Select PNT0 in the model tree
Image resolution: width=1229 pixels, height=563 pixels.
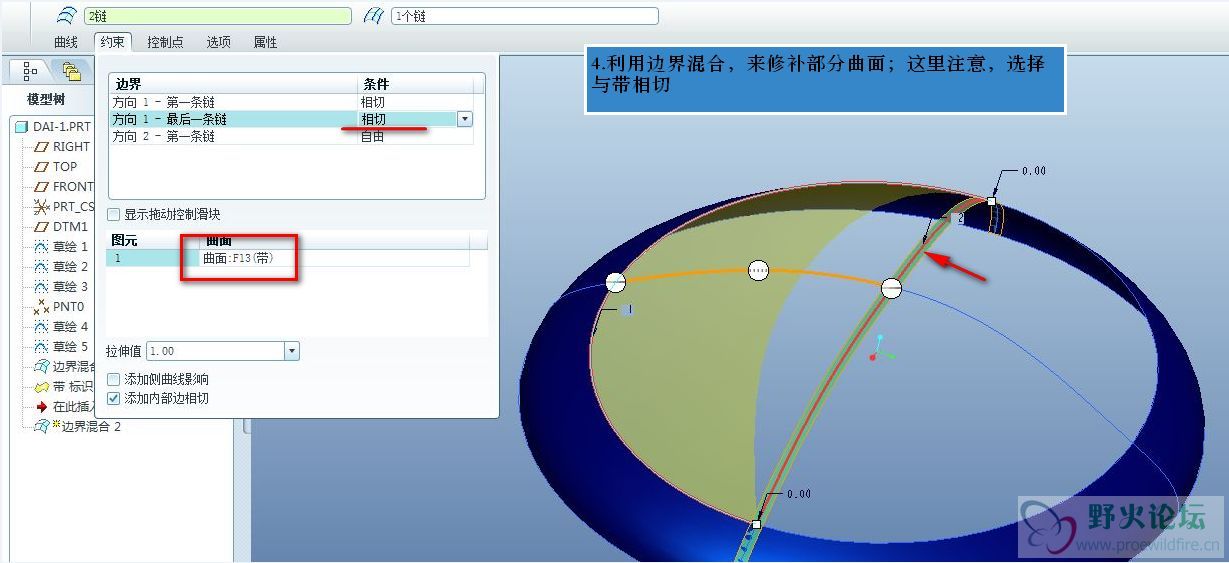click(69, 307)
